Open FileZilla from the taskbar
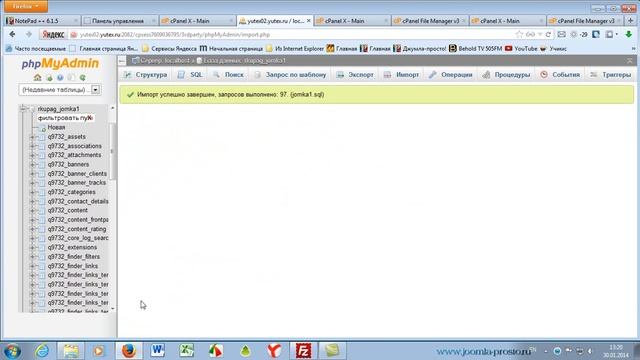Viewport: 640px width, 360px height. point(303,351)
